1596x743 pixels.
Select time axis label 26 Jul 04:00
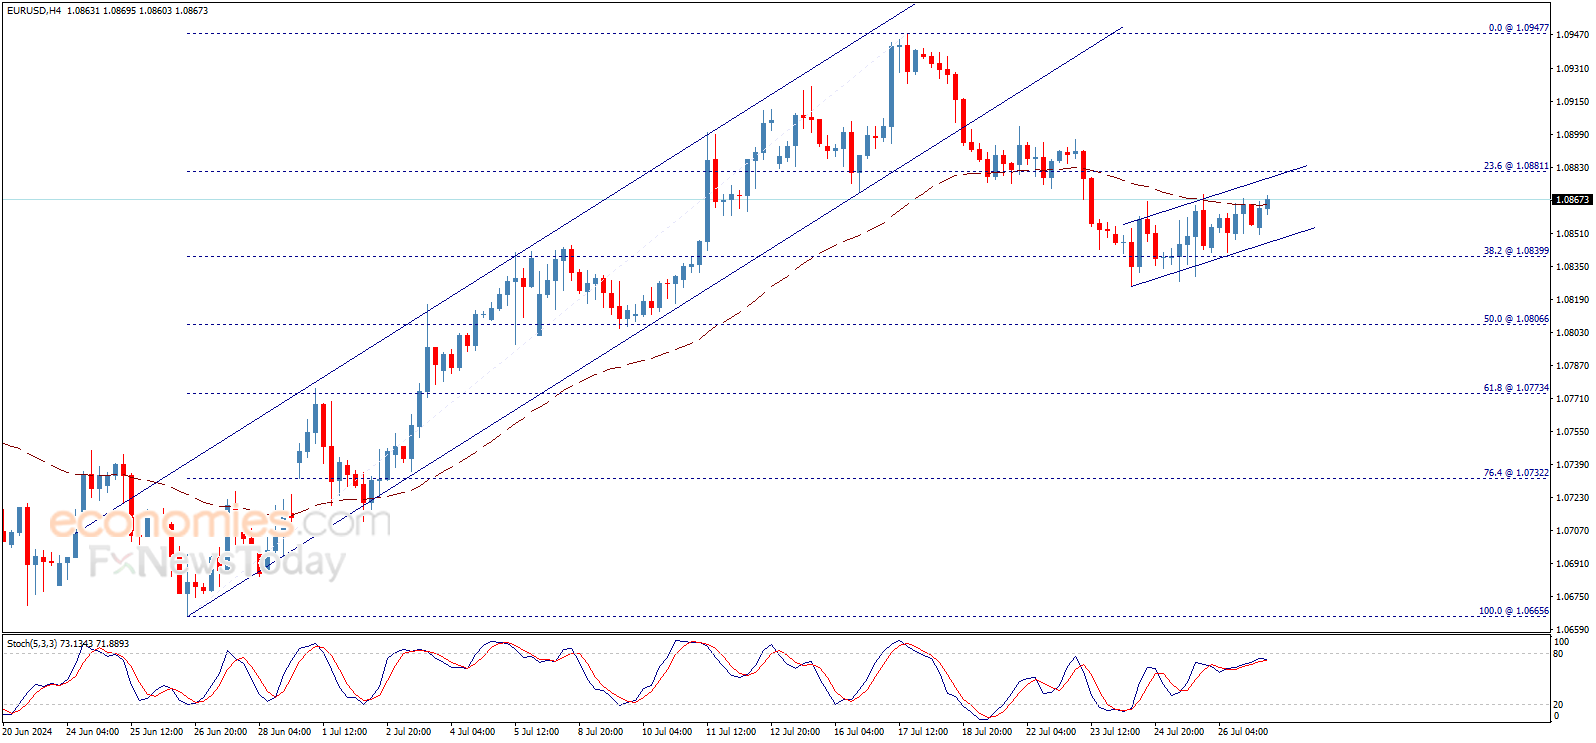[1243, 732]
